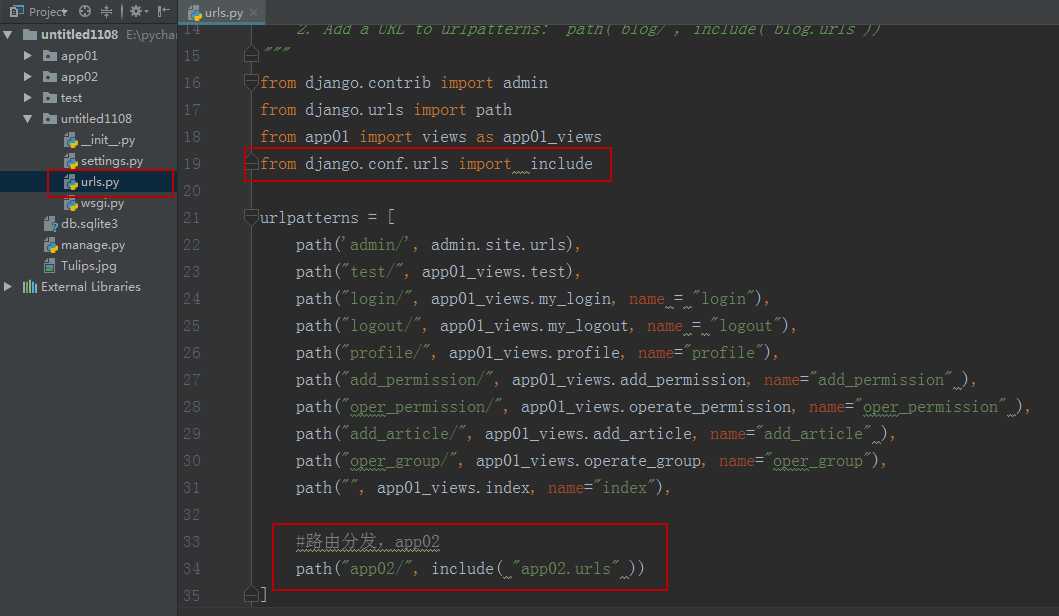Image resolution: width=1059 pixels, height=616 pixels.
Task: Click the db.sqlite3 file icon
Action: point(50,224)
